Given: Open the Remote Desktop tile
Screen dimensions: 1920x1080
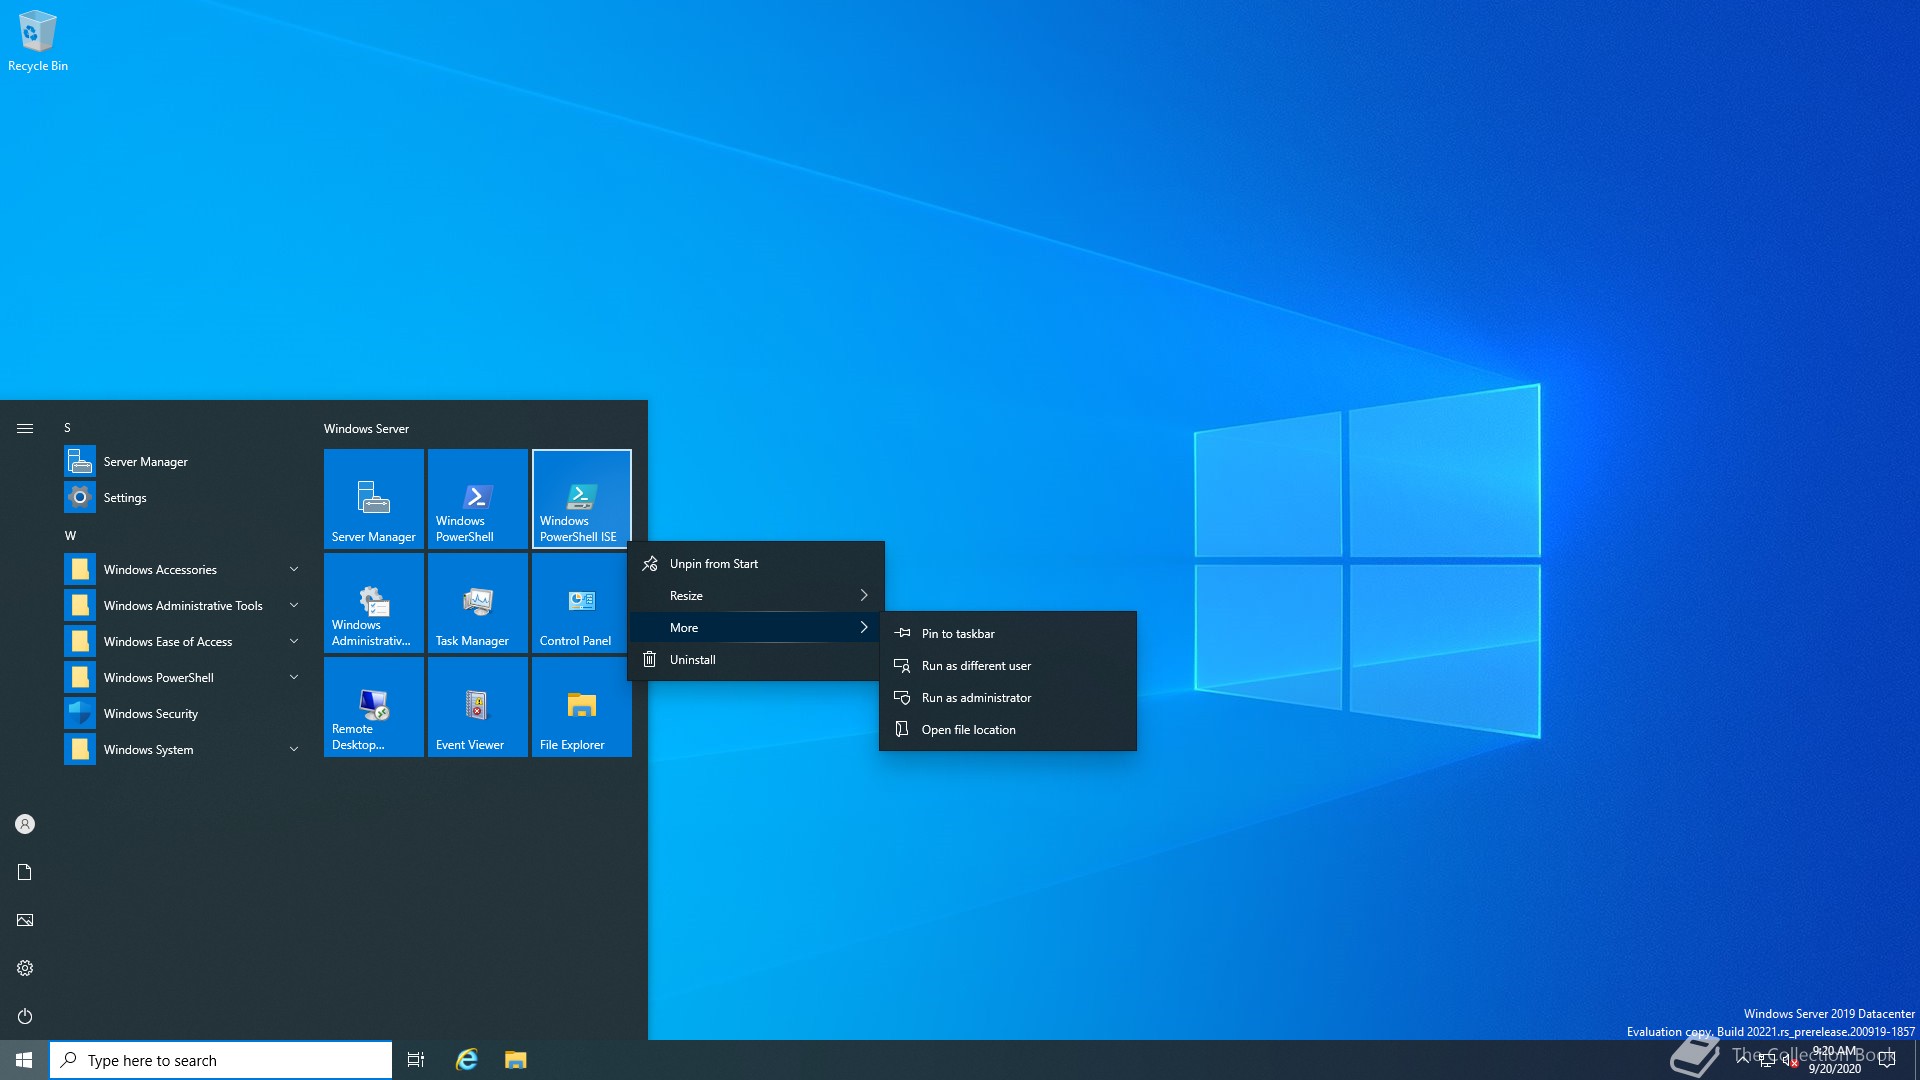Looking at the screenshot, I should tap(373, 707).
